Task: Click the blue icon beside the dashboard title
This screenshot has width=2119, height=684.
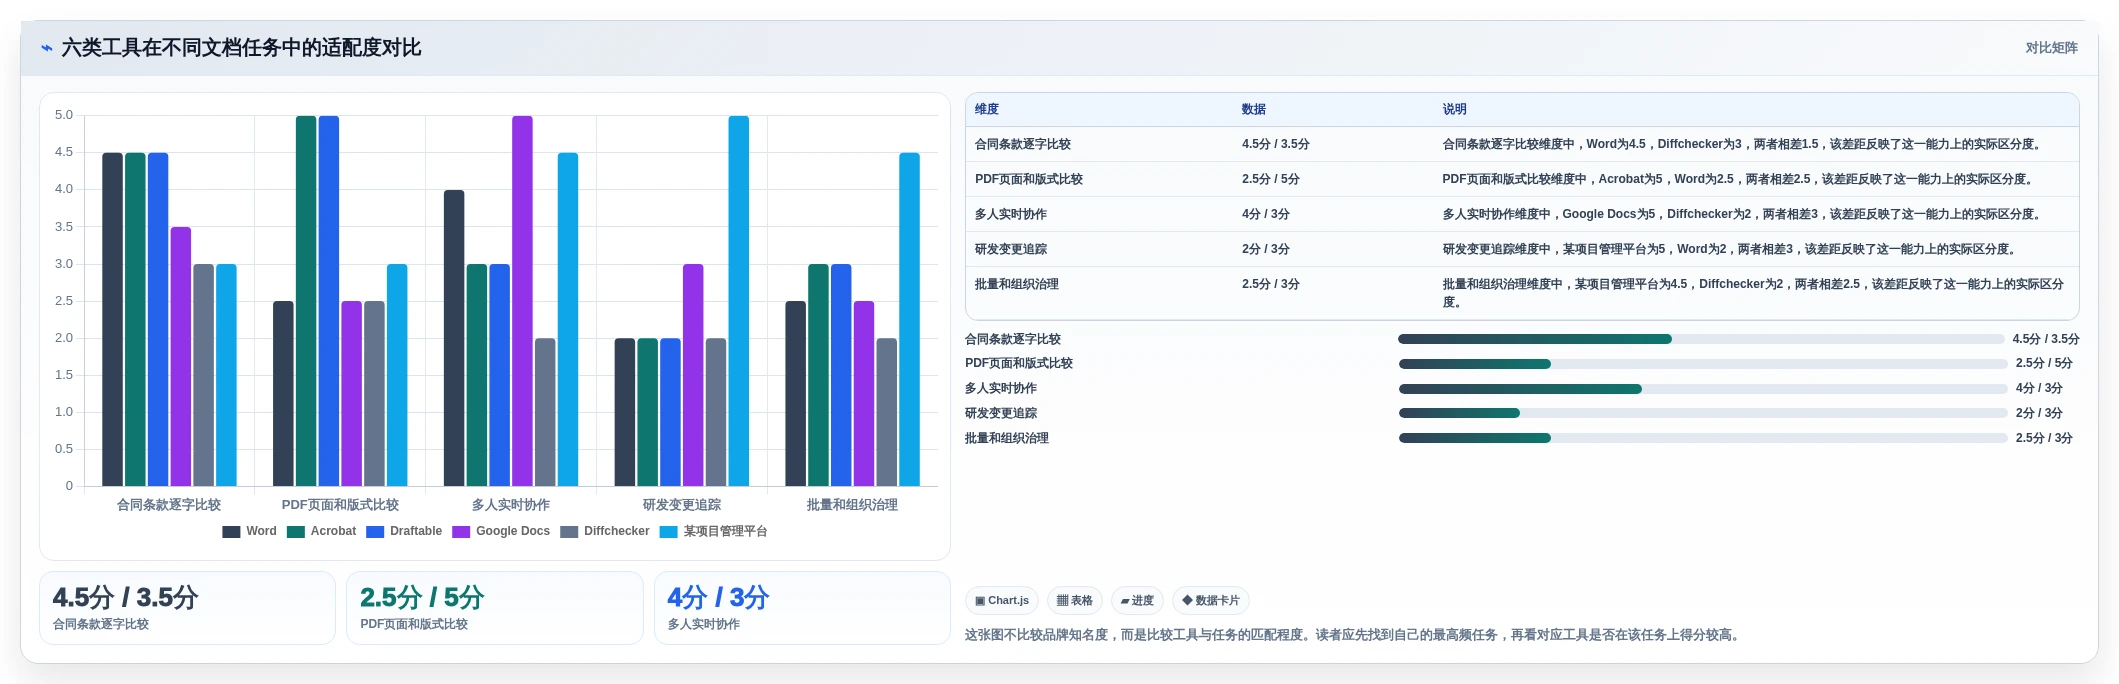Action: [46, 48]
